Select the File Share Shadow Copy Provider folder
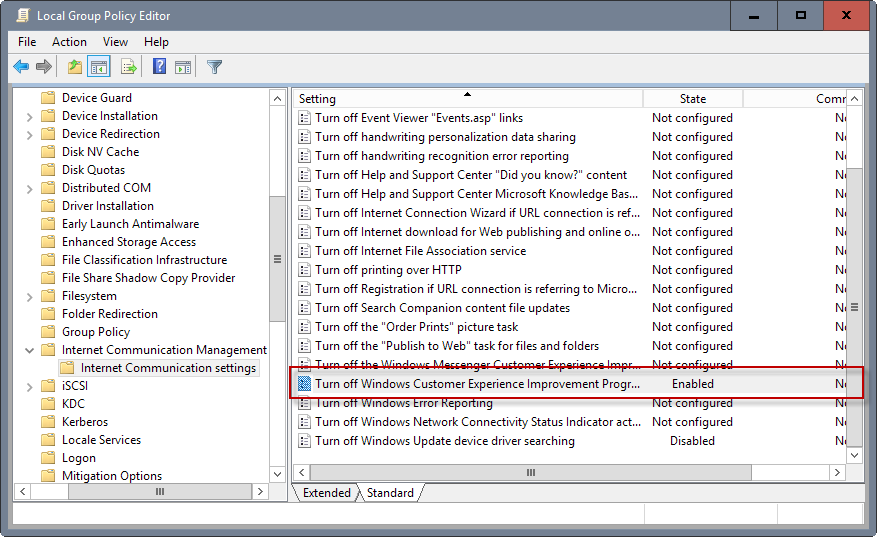 [x=148, y=278]
